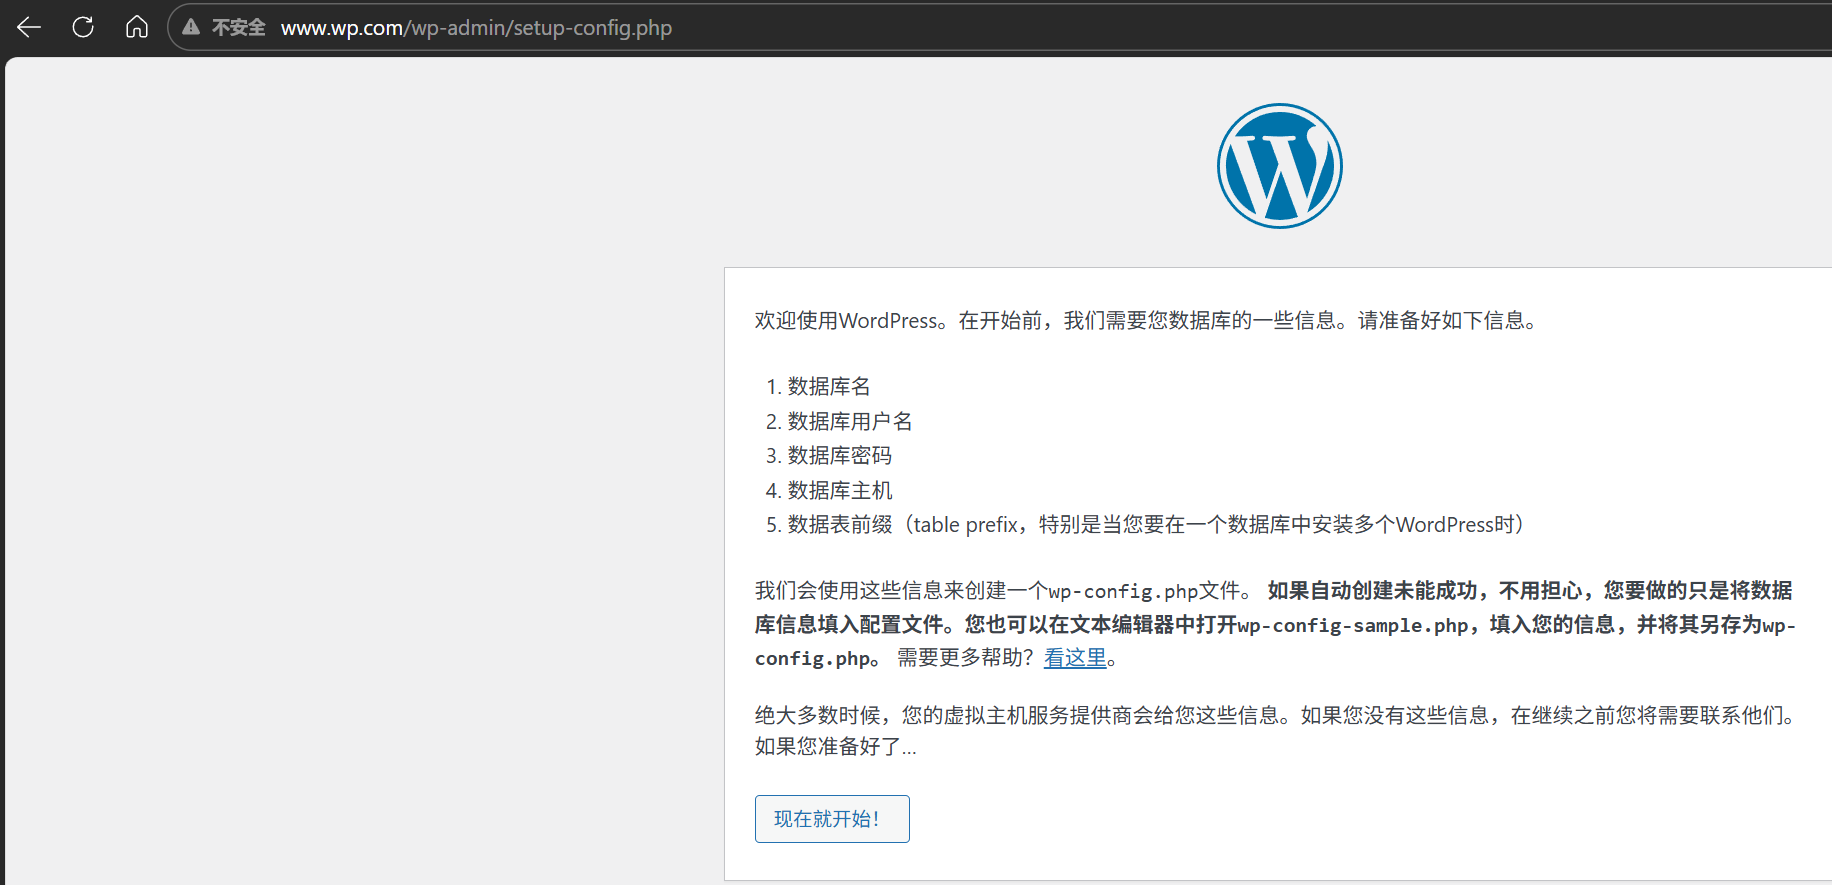1832x885 pixels.
Task: Click list item 数据库主机
Action: point(840,490)
